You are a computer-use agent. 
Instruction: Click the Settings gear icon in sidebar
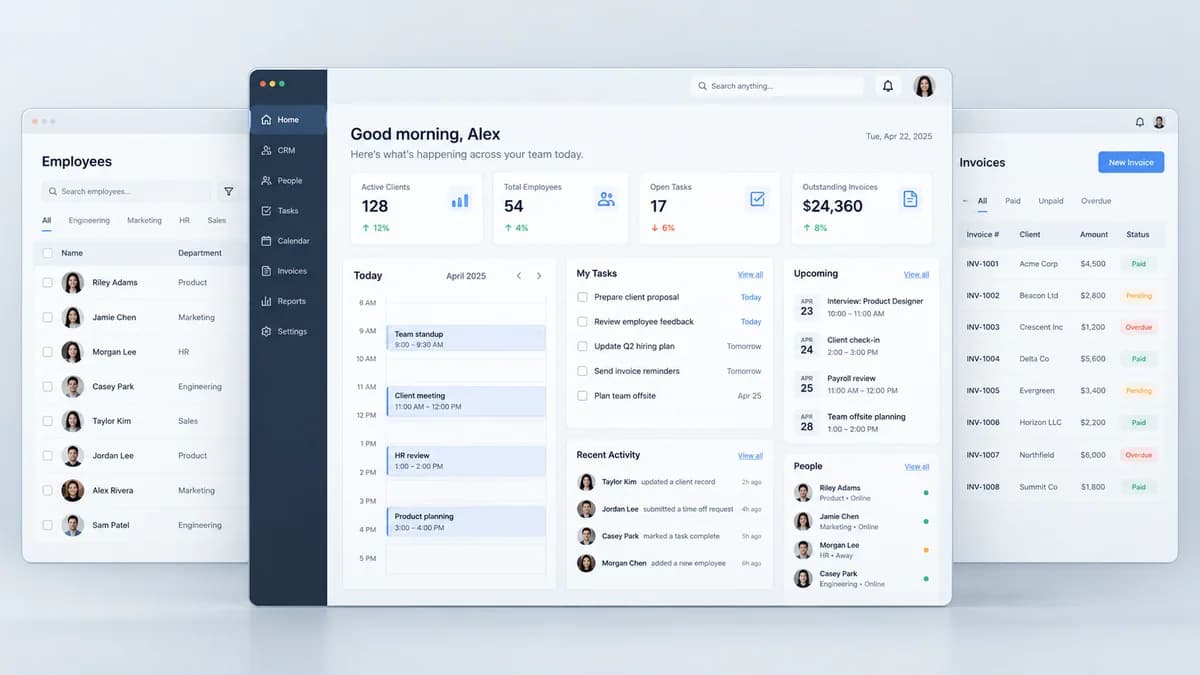[266, 331]
